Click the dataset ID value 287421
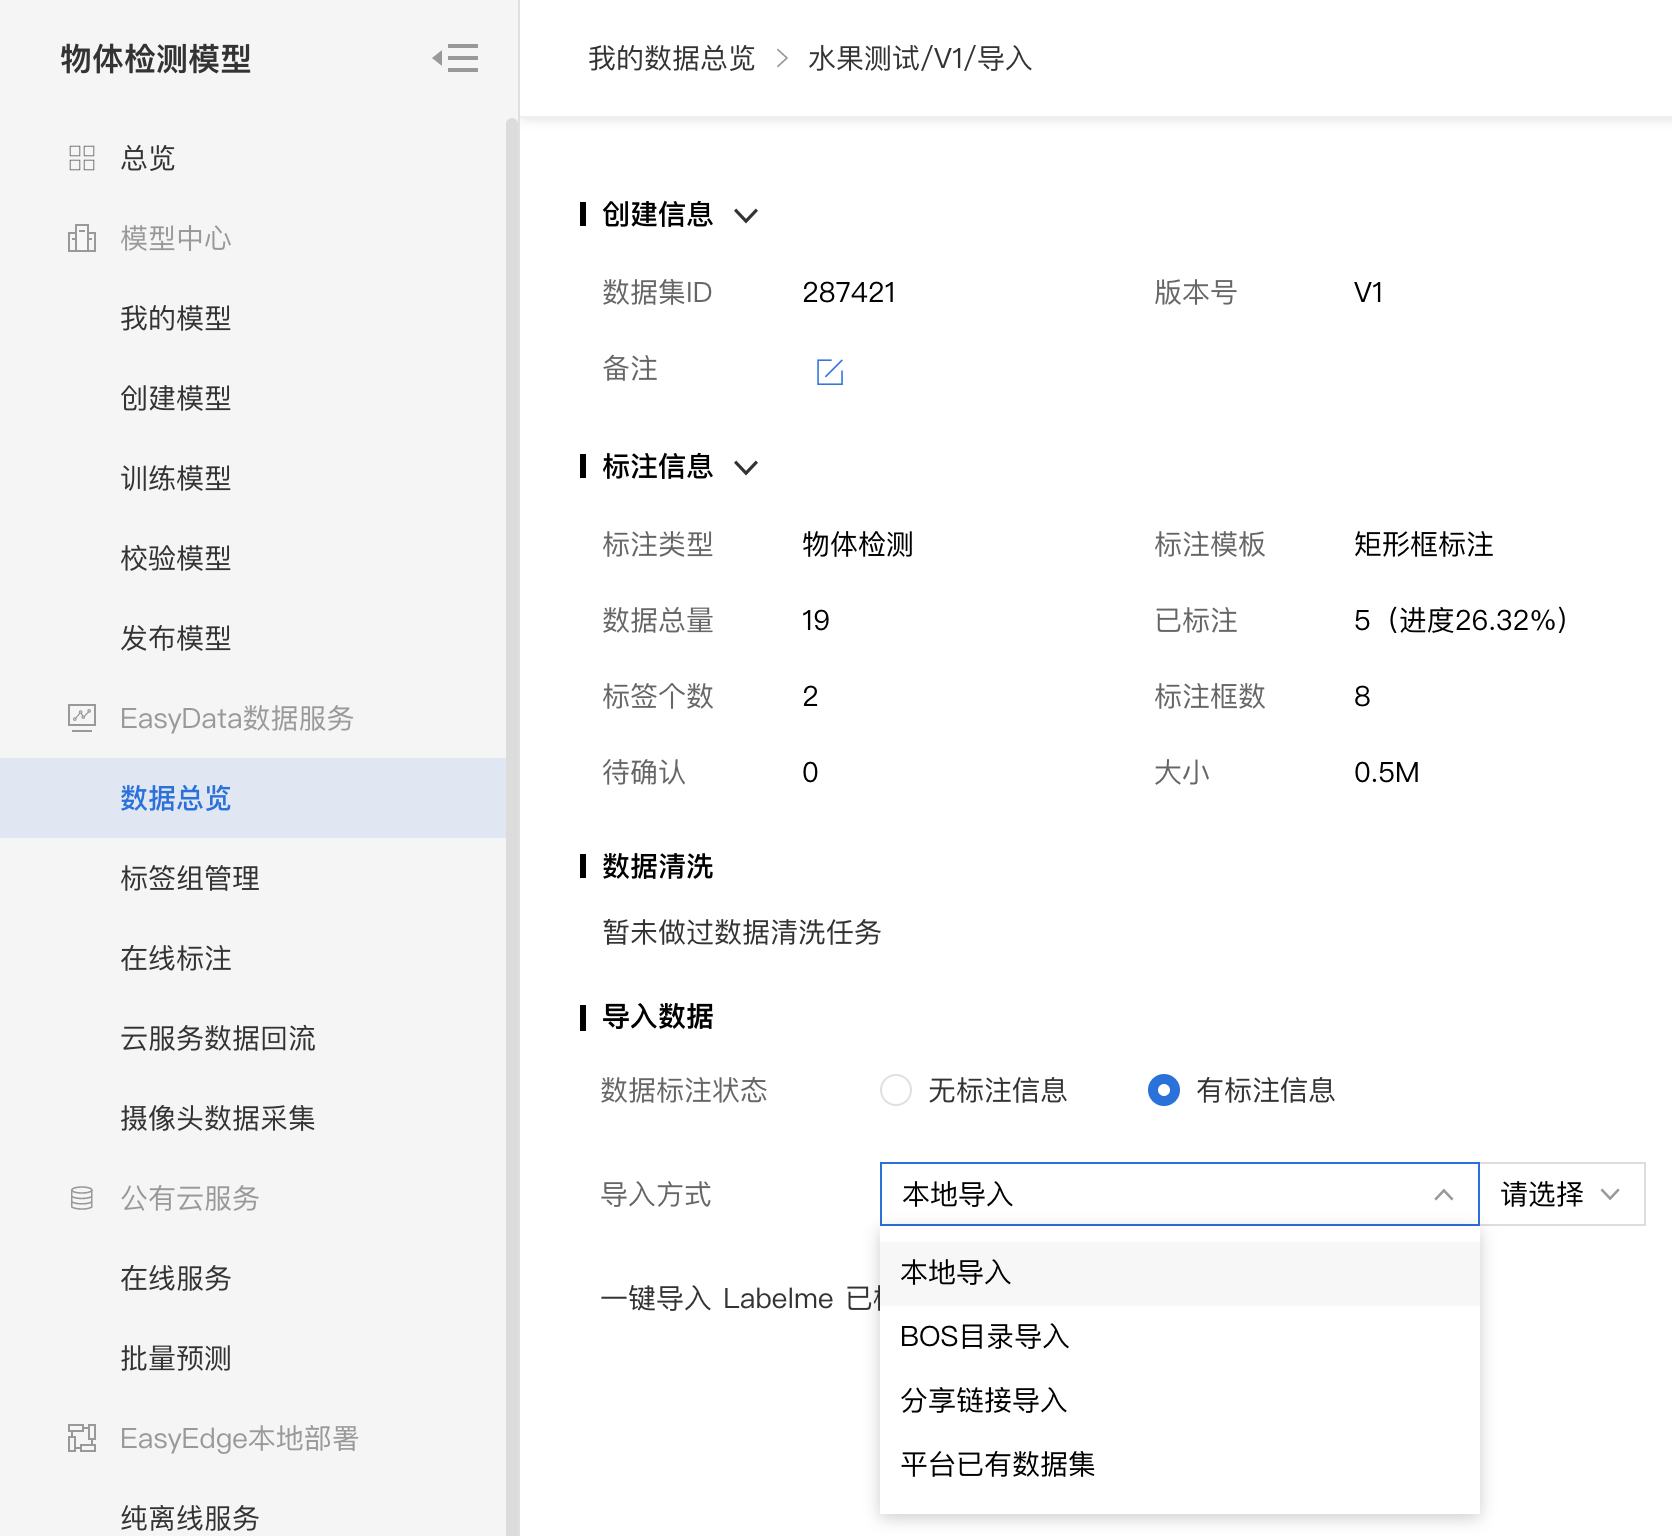The height and width of the screenshot is (1536, 1672). point(849,292)
